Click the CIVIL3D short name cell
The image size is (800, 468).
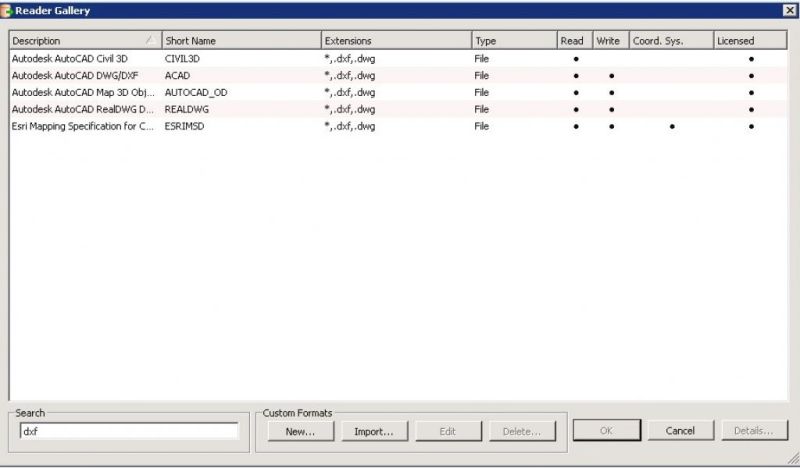[x=182, y=59]
